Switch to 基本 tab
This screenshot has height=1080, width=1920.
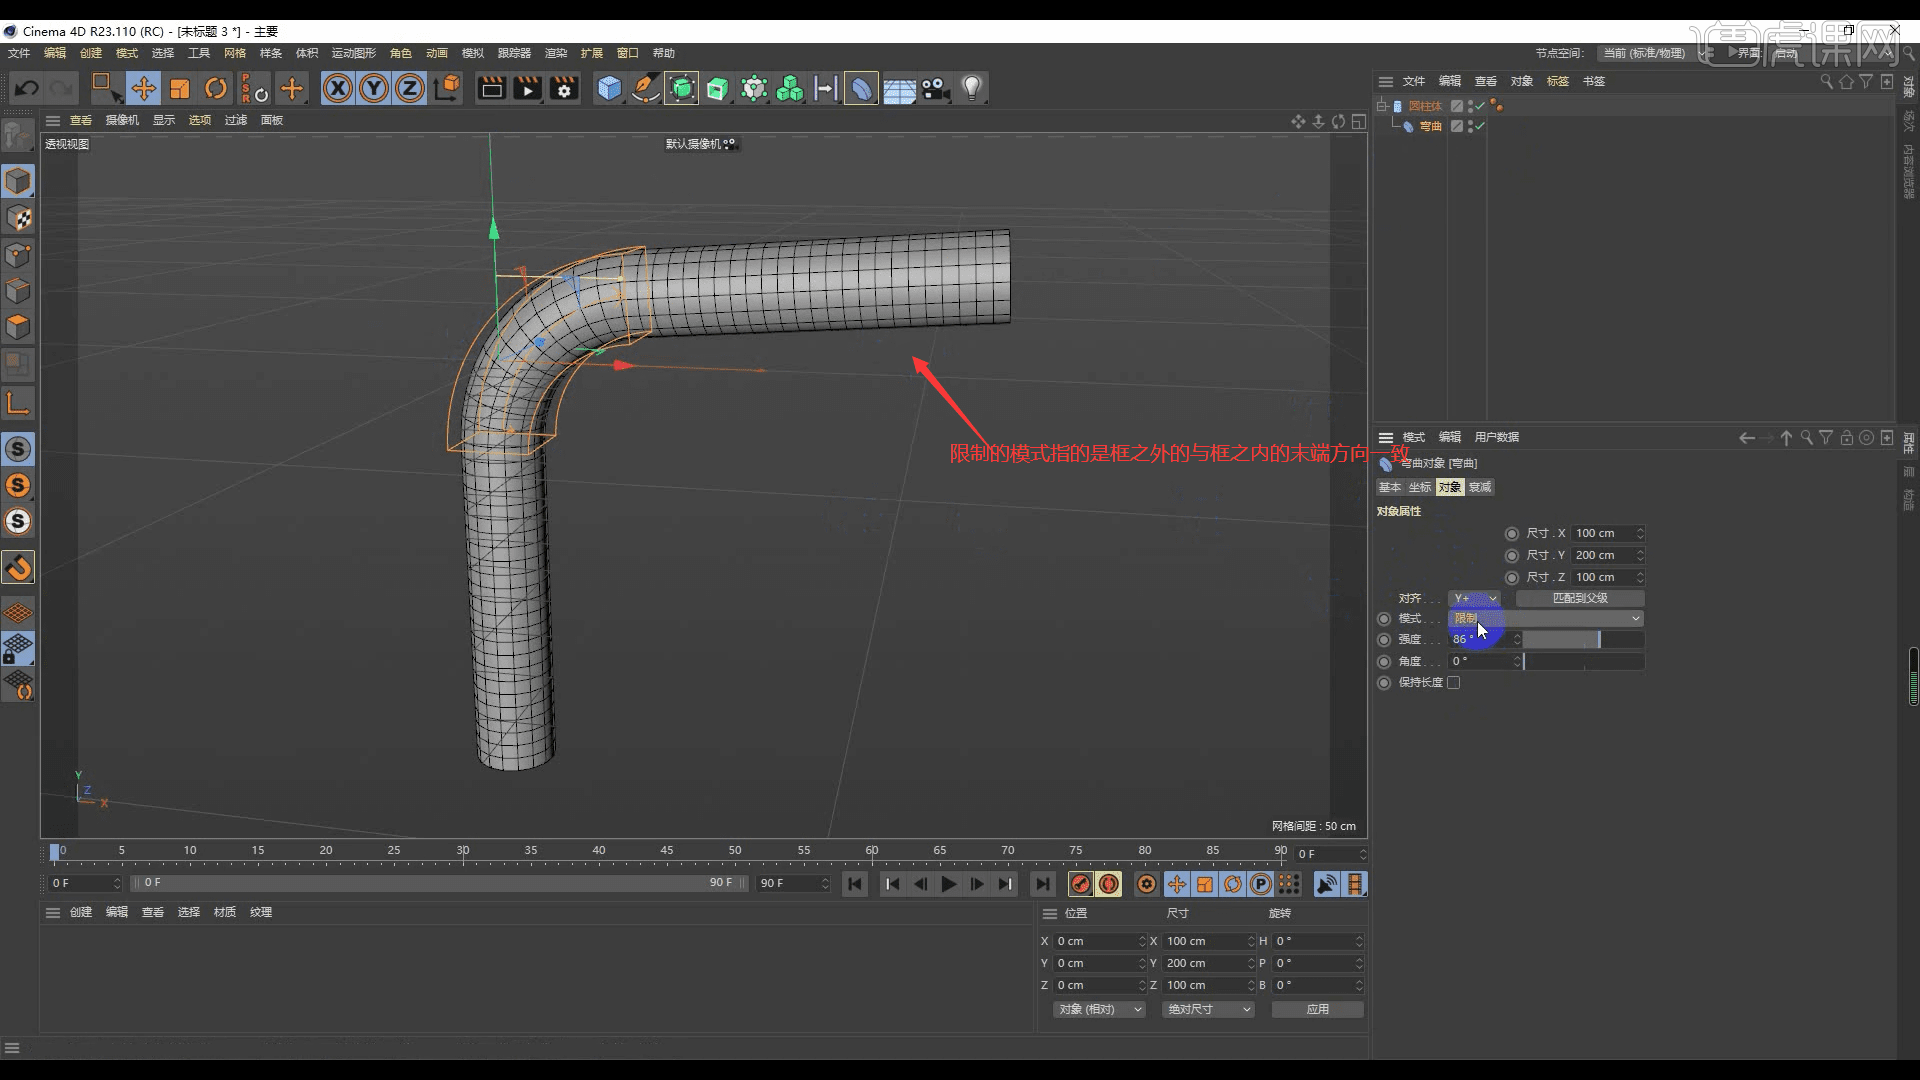(x=1390, y=487)
